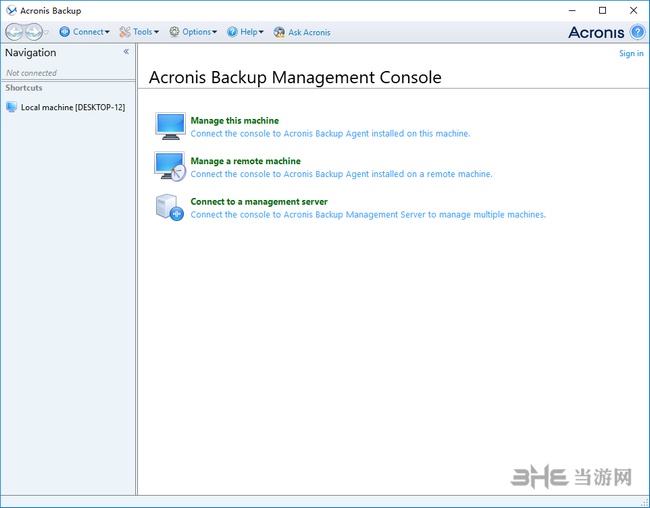The image size is (650, 508).
Task: Click the management server icon
Action: pyautogui.click(x=170, y=207)
